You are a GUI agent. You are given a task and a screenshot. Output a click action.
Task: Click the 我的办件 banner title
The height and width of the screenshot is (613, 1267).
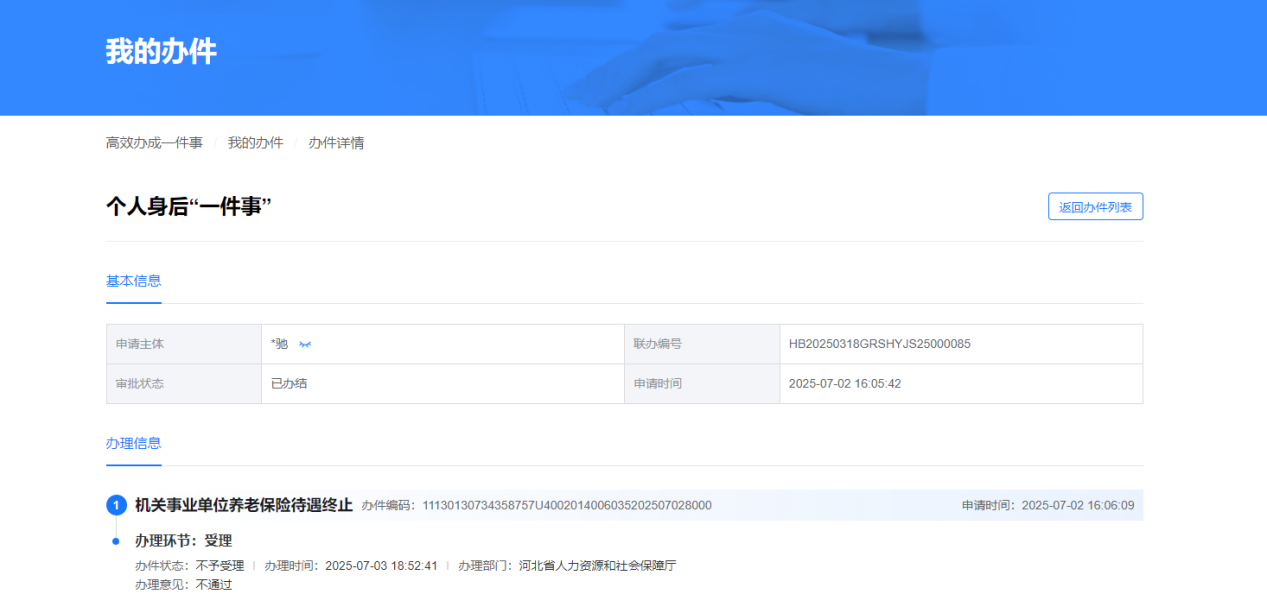coord(161,52)
